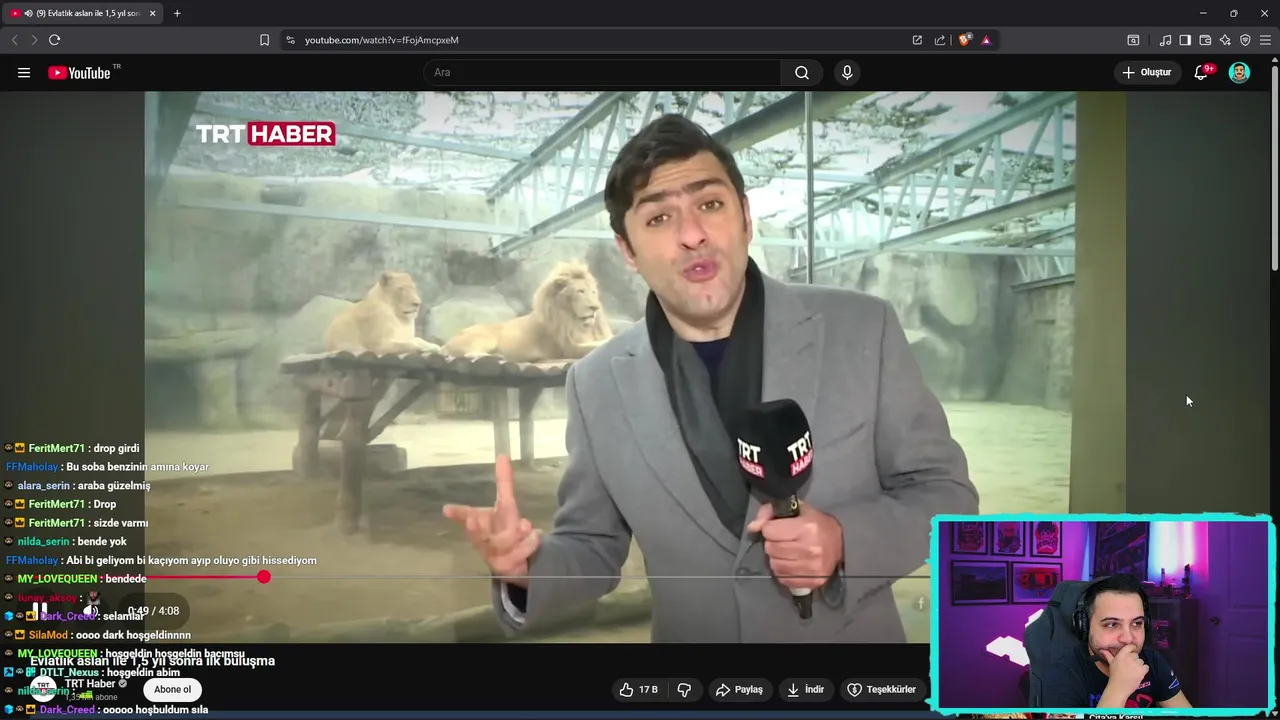Go to the YouTube home logo
This screenshot has width=1280, height=720.
click(79, 72)
